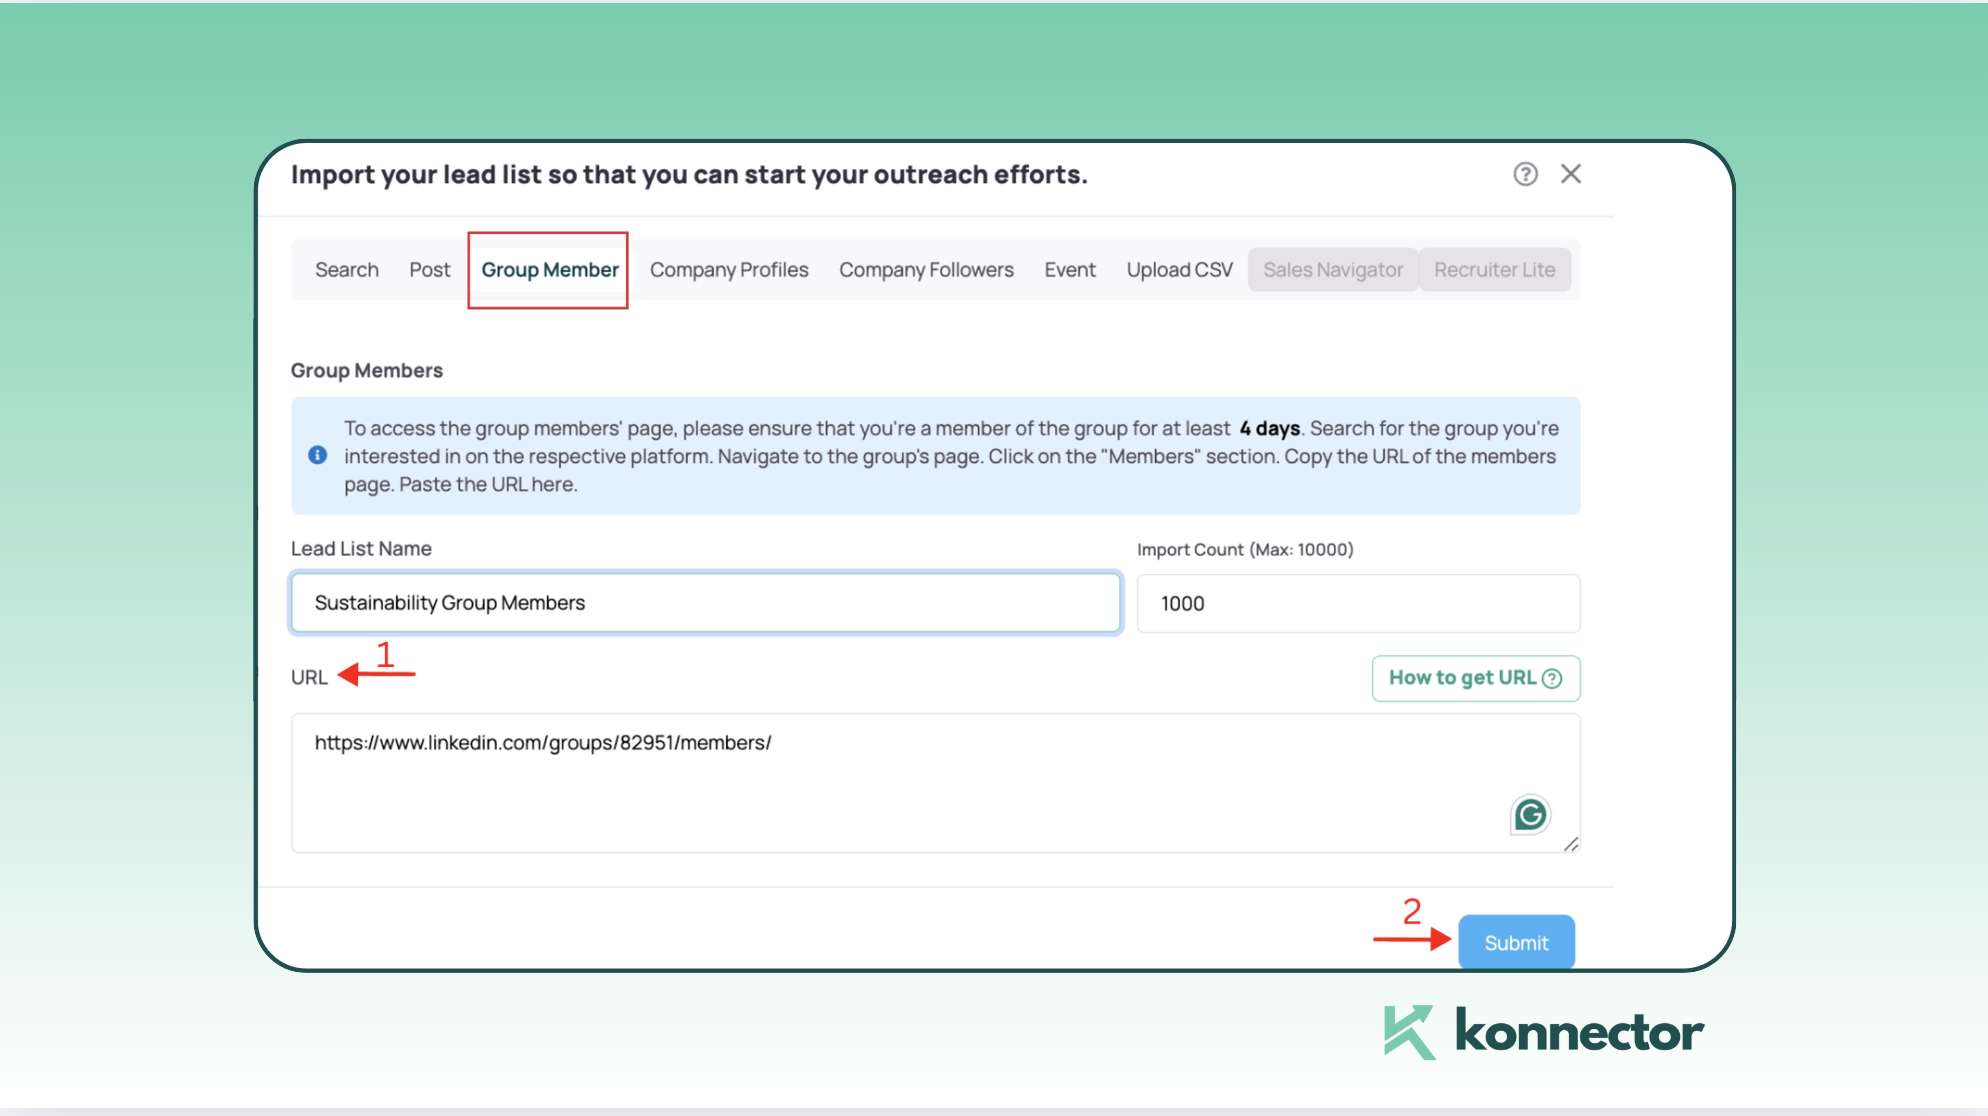Click the Submit button

coord(1516,941)
